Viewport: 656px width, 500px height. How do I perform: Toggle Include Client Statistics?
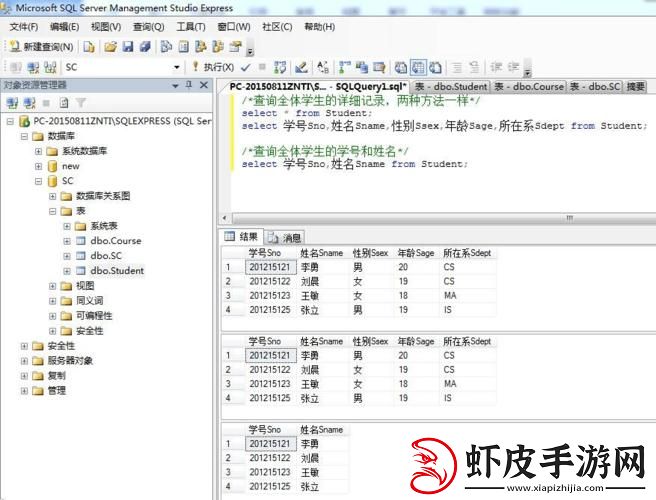coord(361,67)
